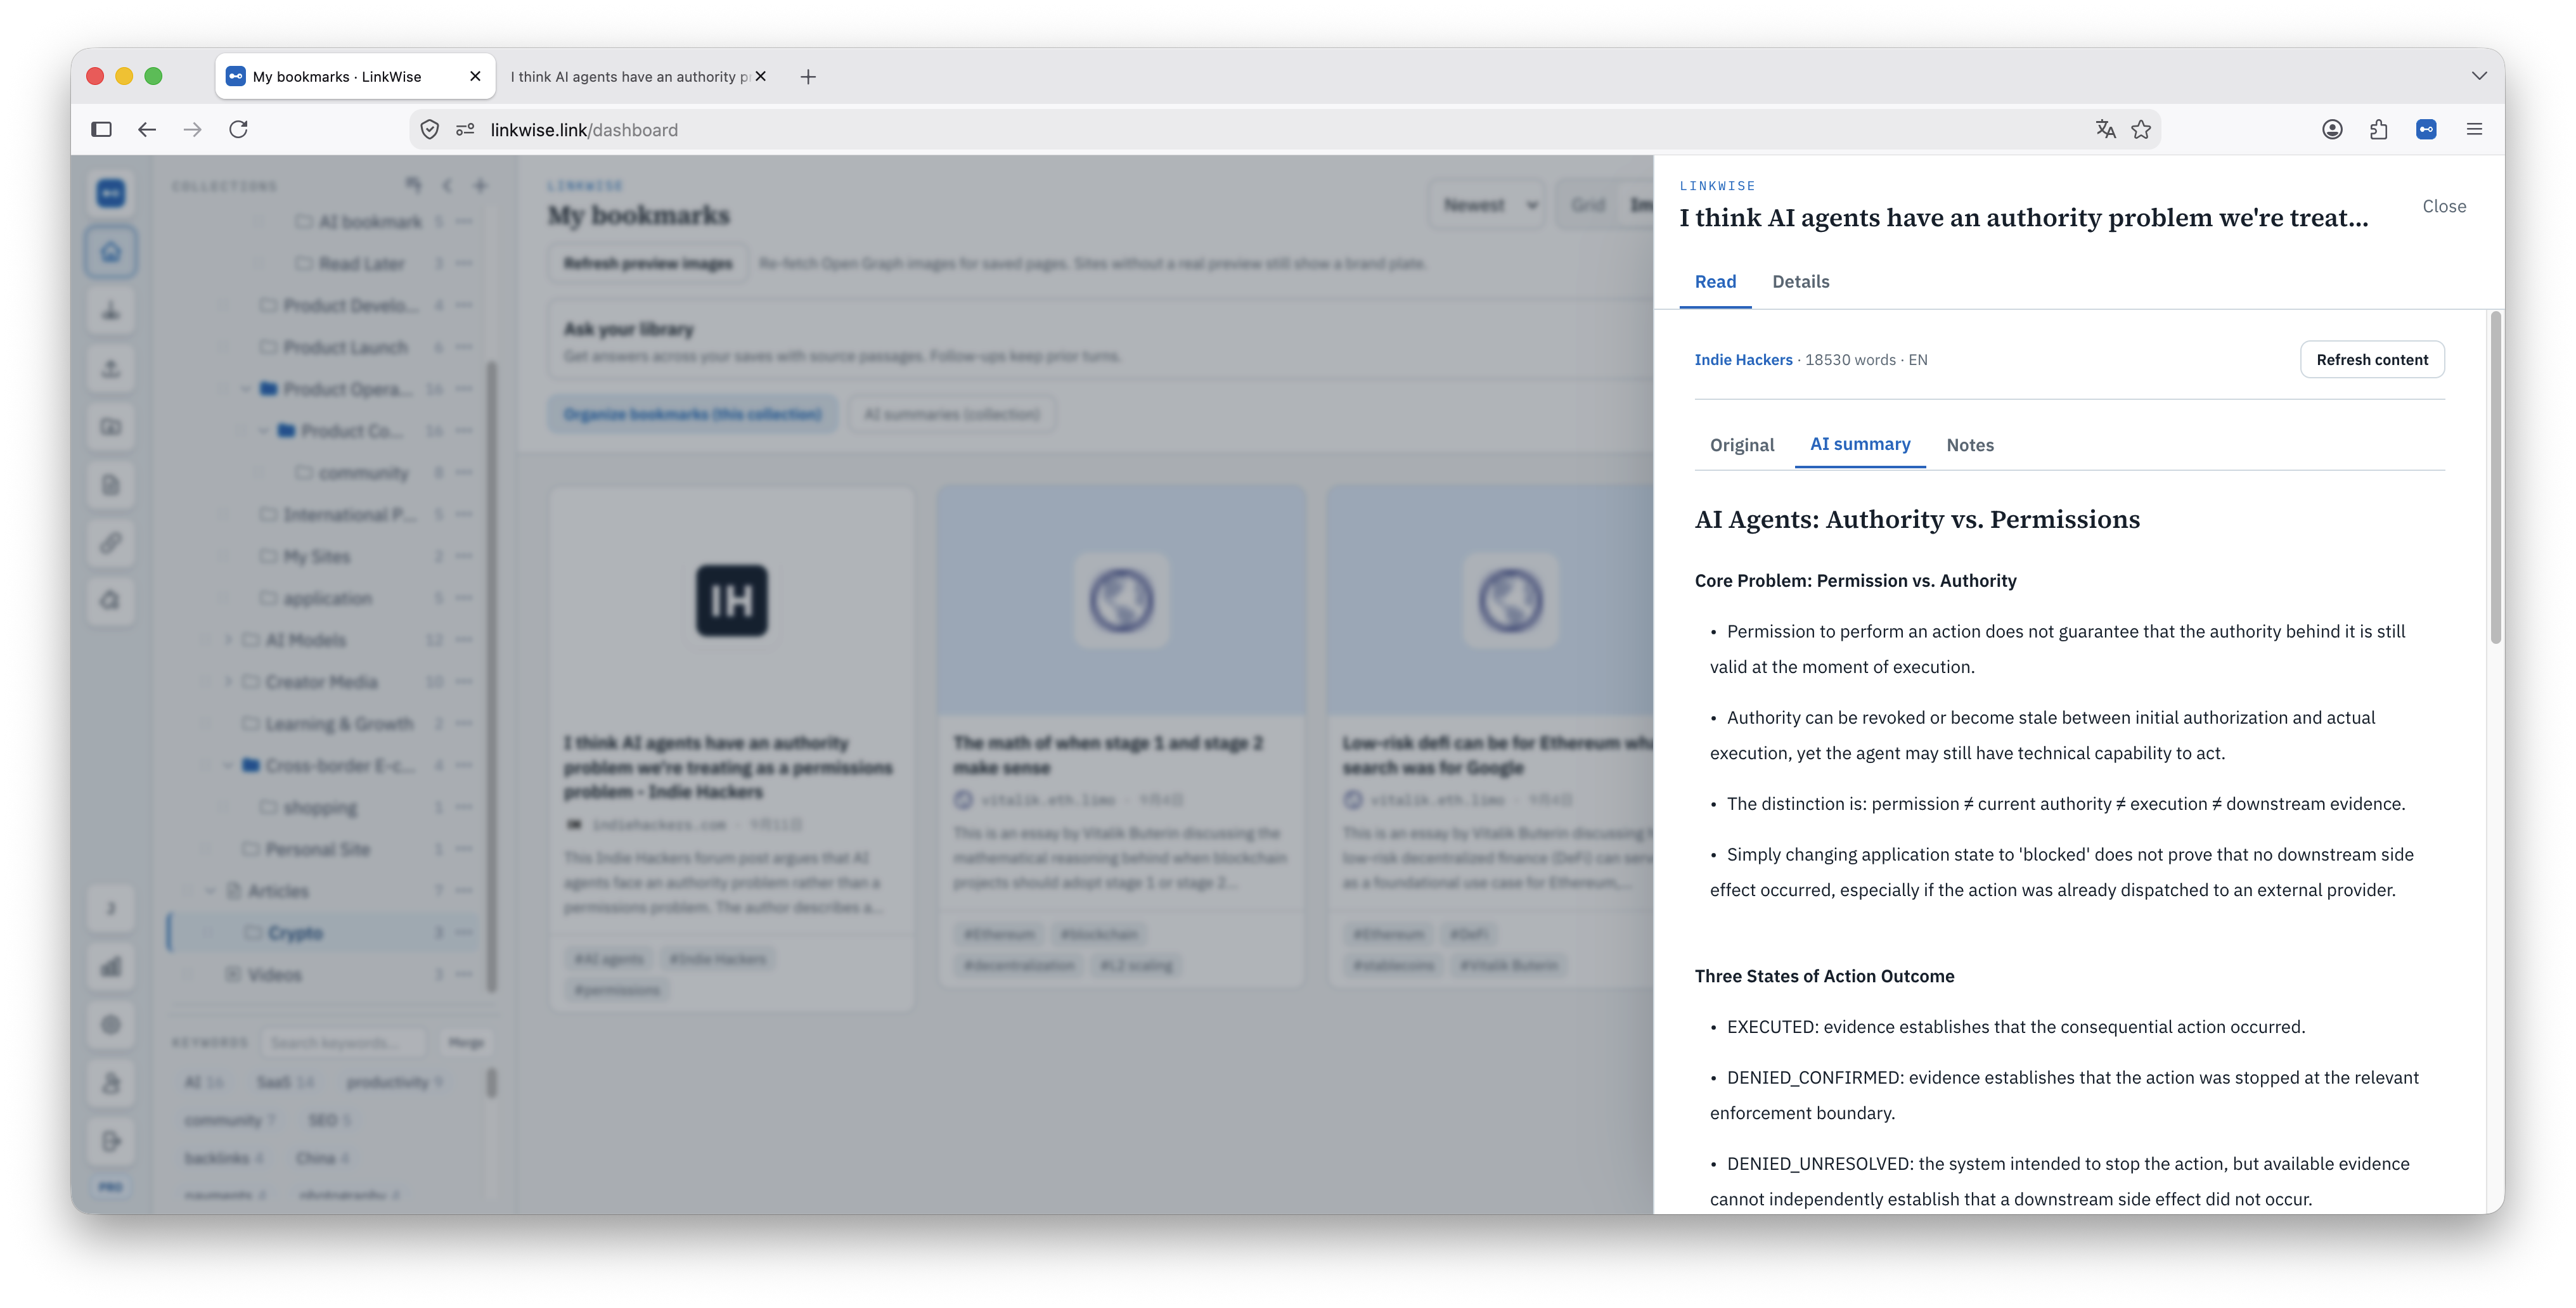Click AI summaries (collection) button
Screen dimensions: 2576x1308
coord(951,414)
